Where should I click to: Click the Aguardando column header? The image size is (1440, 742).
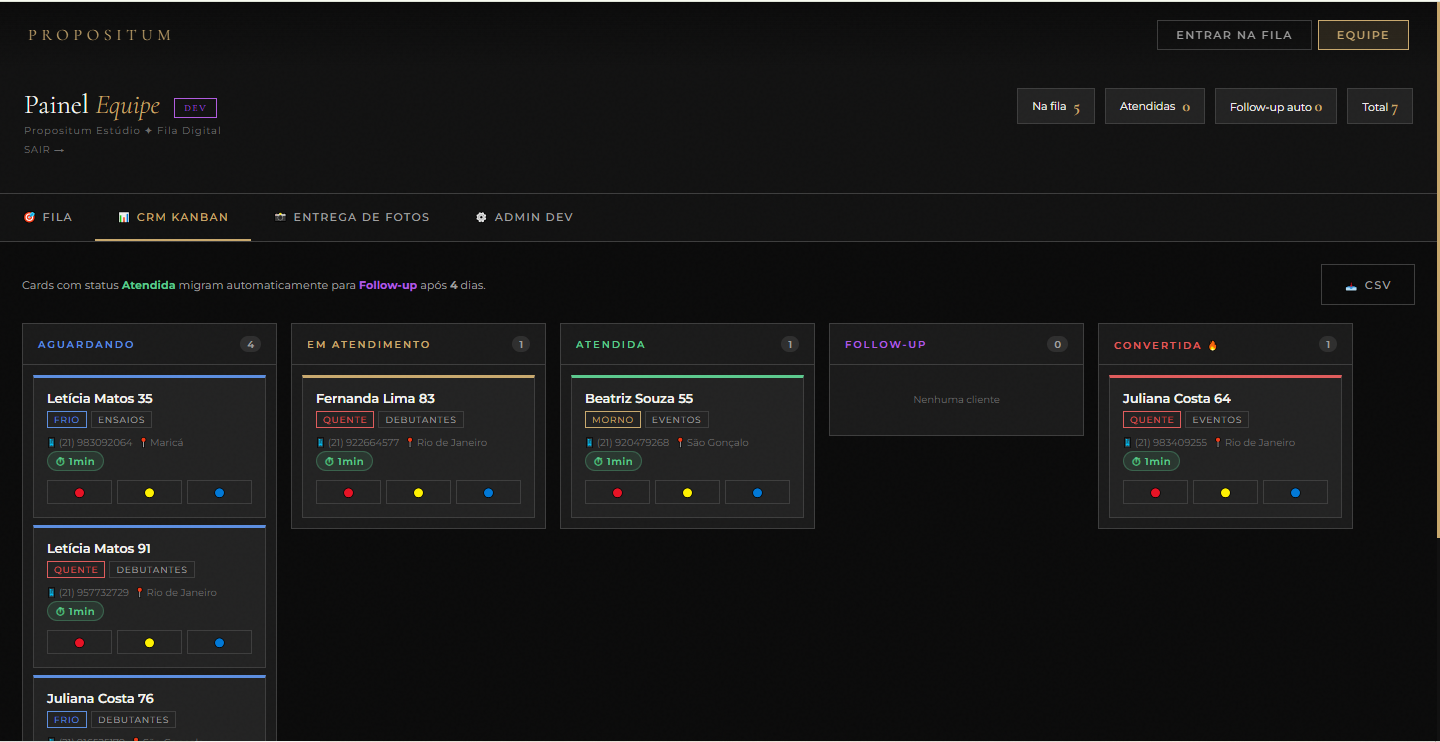coord(149,344)
